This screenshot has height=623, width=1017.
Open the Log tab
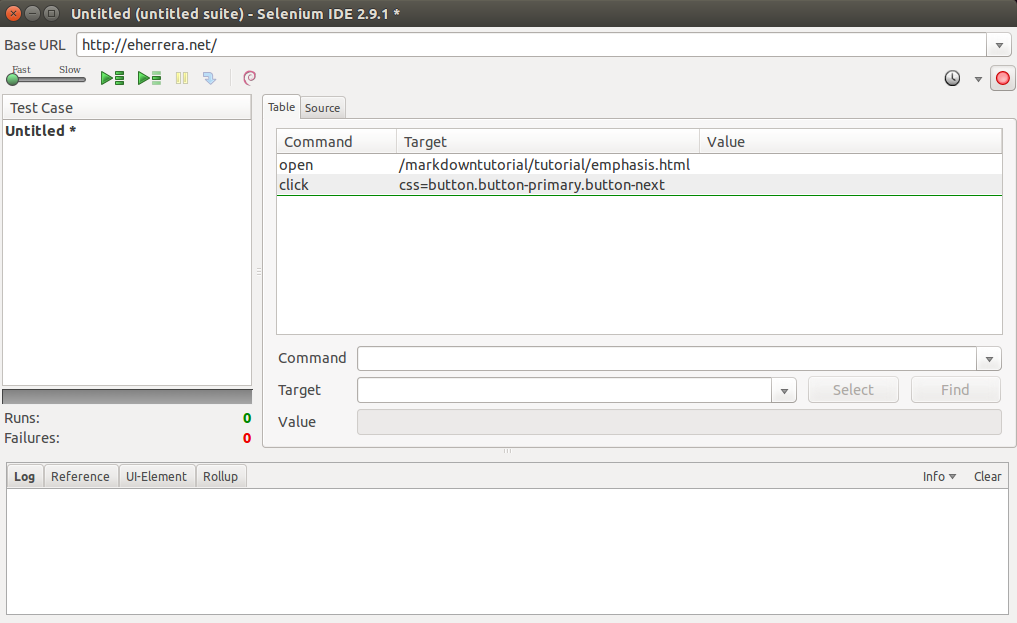click(x=25, y=476)
